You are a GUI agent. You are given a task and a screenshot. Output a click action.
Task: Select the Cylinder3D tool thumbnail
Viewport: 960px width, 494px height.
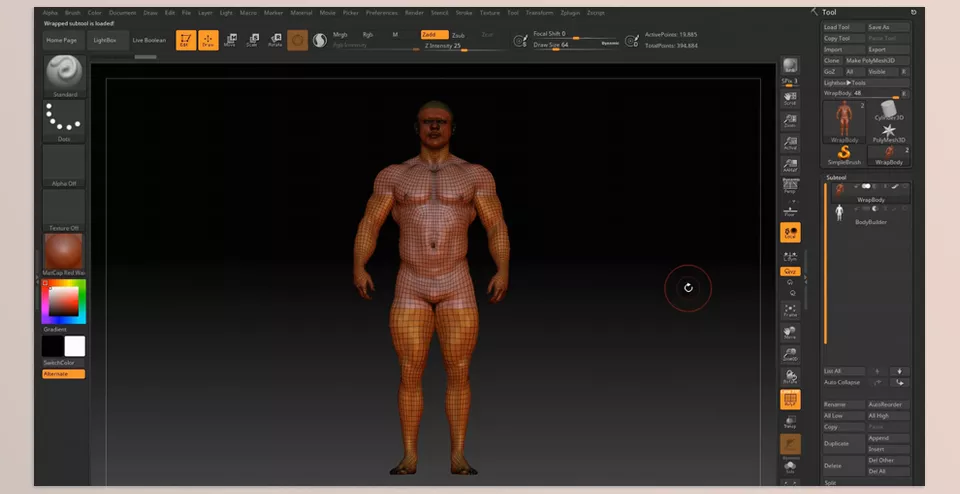(x=889, y=111)
